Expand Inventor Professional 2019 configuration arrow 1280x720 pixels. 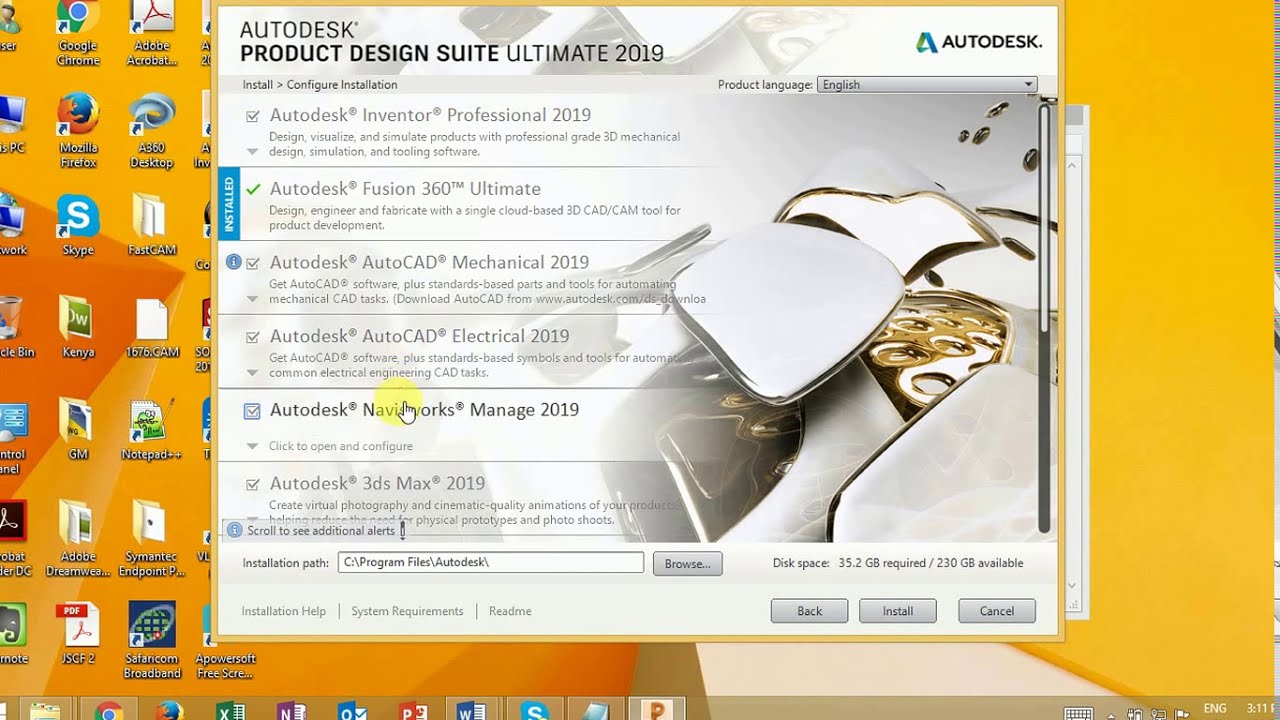click(x=252, y=152)
